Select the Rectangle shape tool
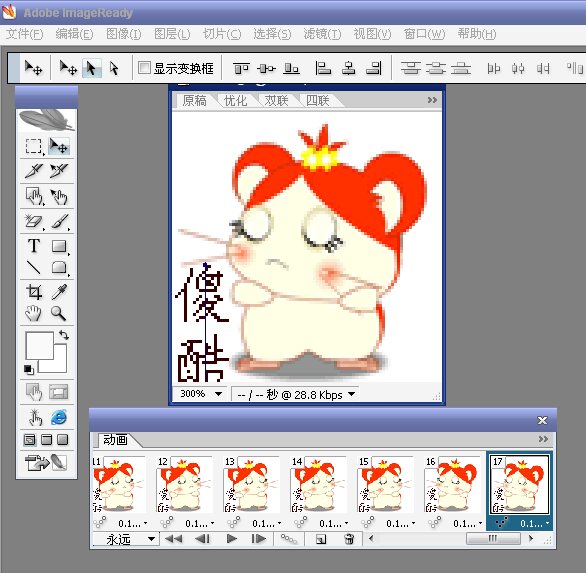Screen dimensions: 586x573 pos(59,246)
